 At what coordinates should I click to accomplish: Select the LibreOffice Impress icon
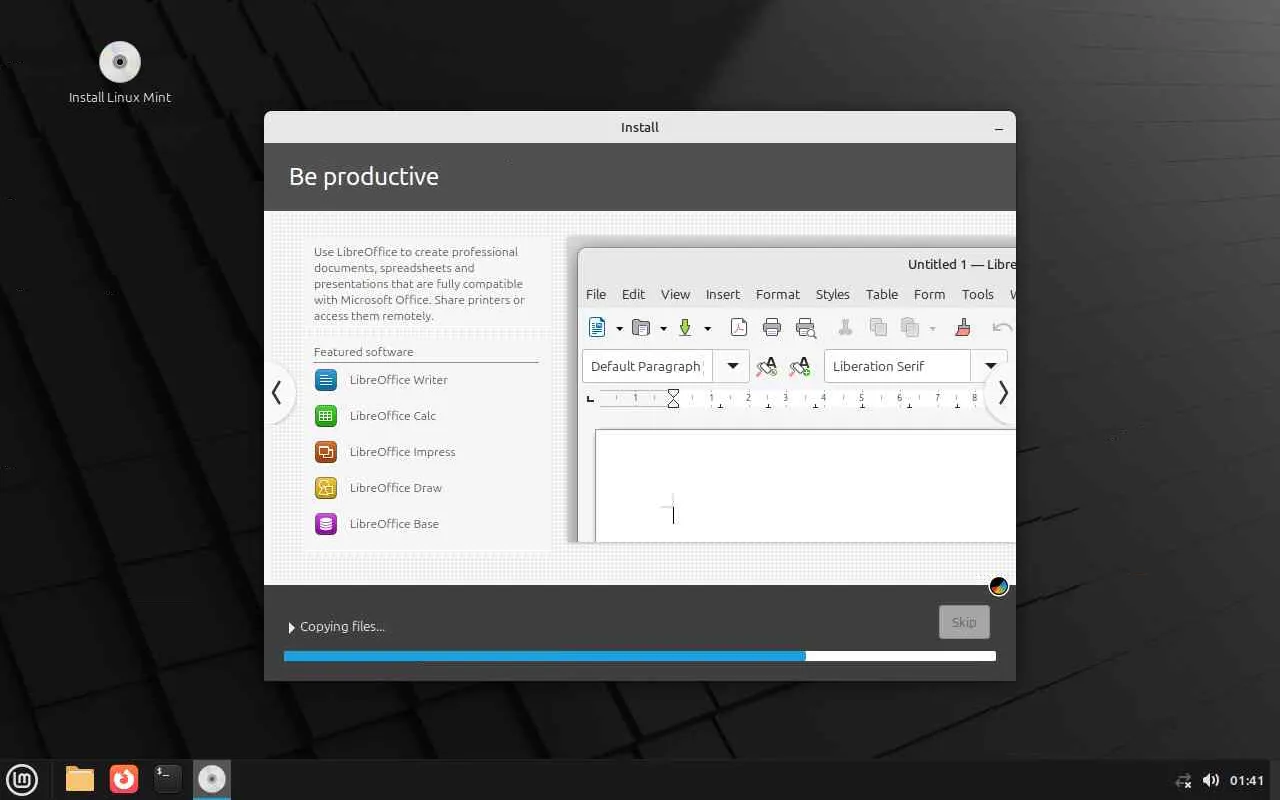coord(325,452)
